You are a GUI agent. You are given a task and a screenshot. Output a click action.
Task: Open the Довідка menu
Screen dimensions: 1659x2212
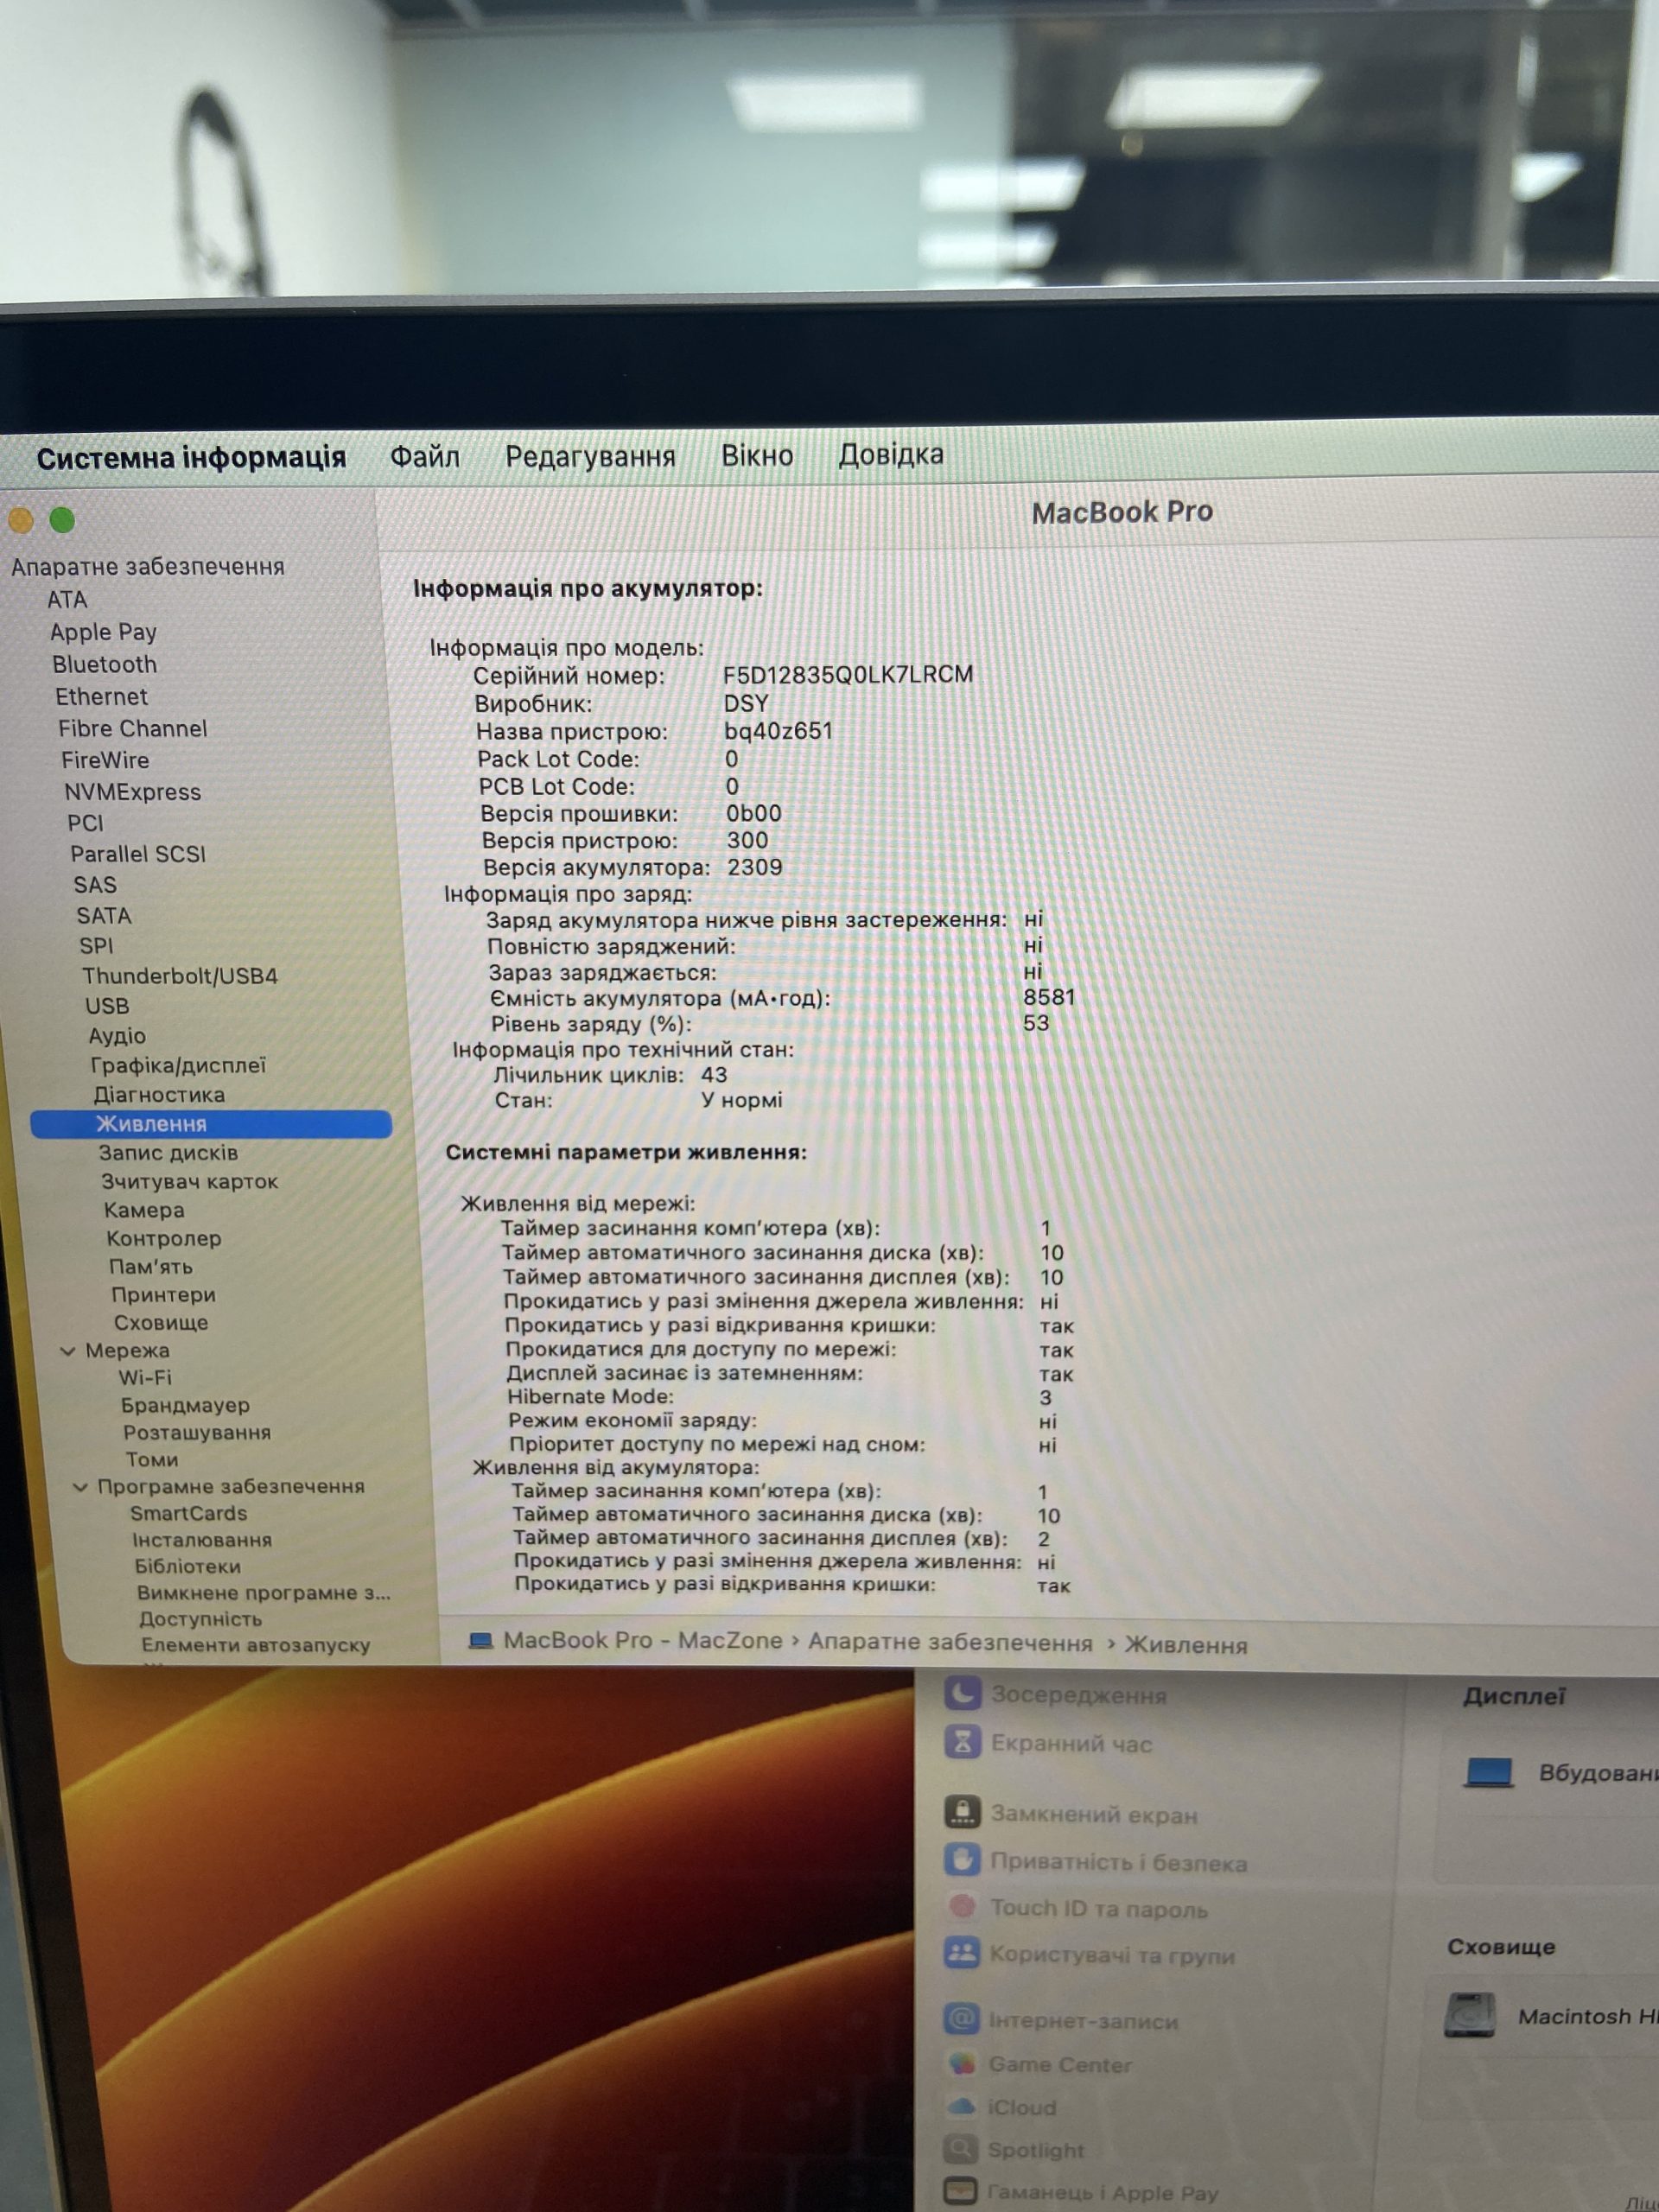click(890, 454)
